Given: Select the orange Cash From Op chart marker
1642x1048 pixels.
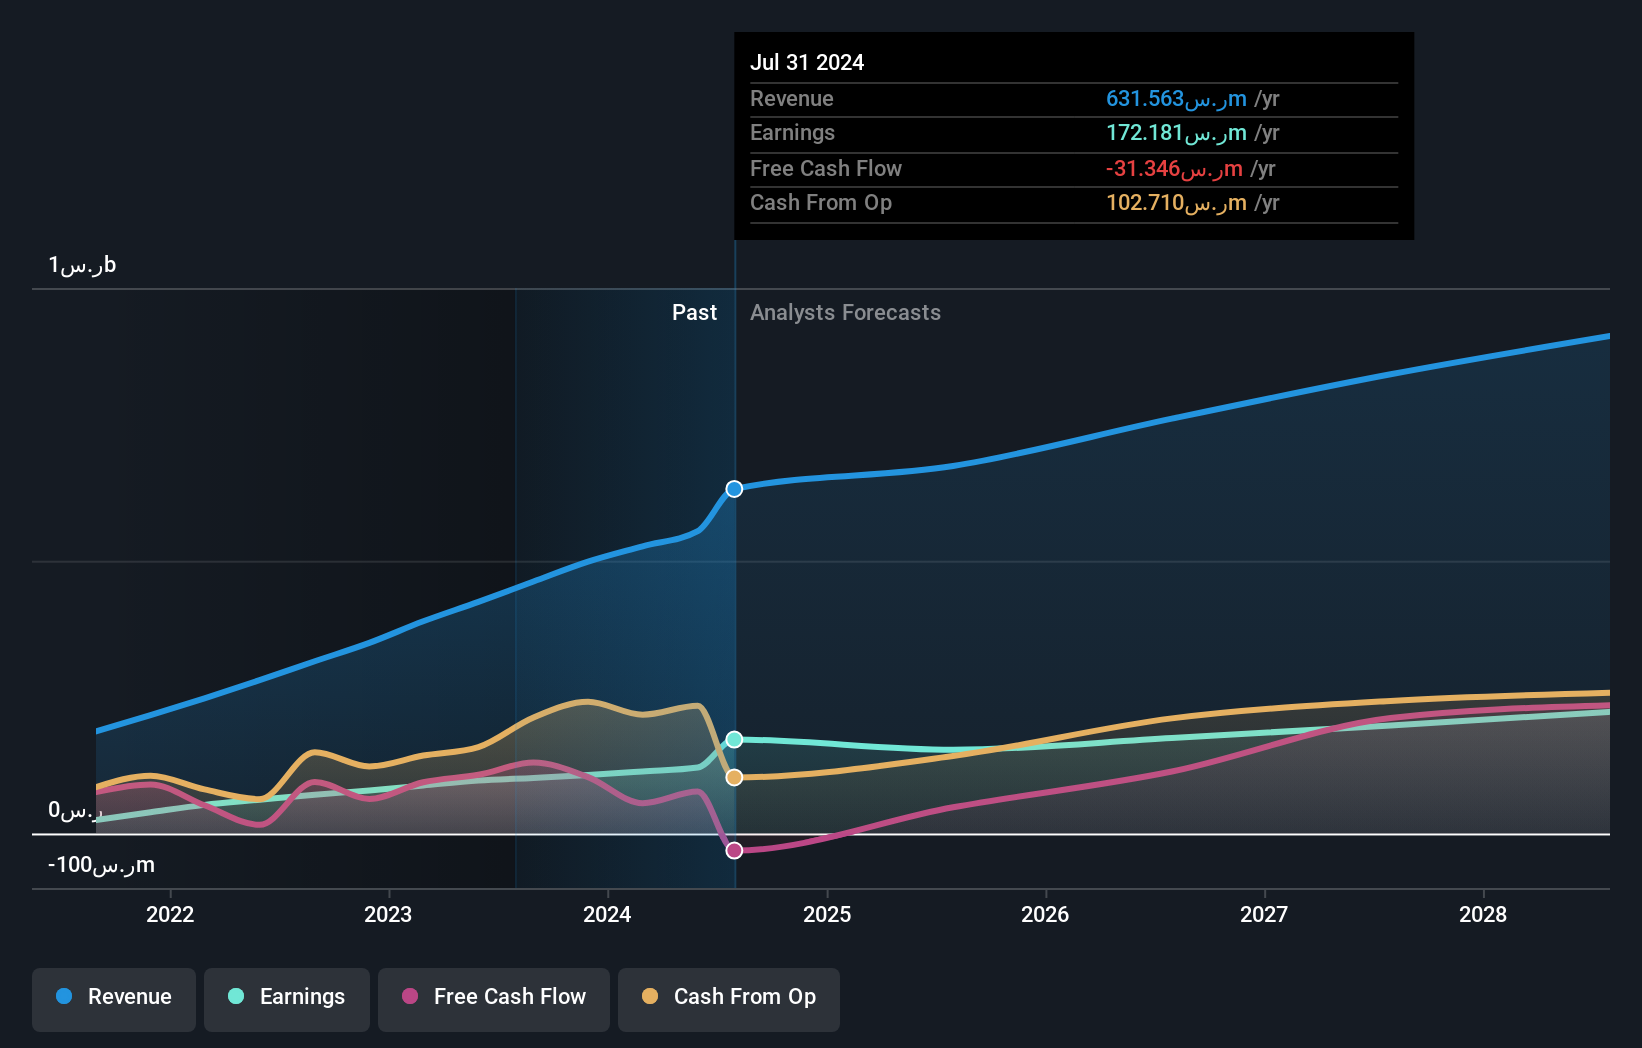Looking at the screenshot, I should click(x=734, y=777).
